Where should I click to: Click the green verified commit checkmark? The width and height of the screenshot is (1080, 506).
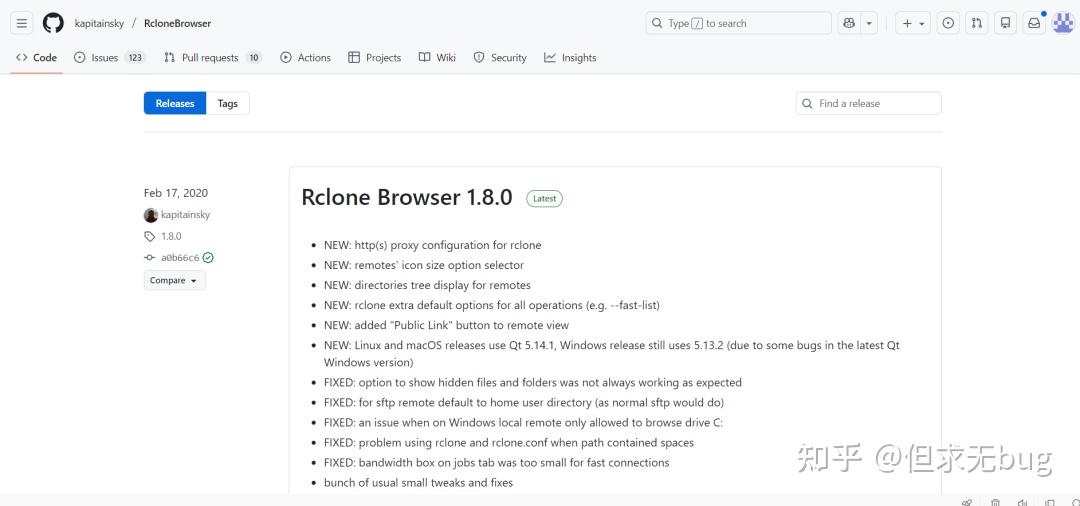[x=208, y=257]
